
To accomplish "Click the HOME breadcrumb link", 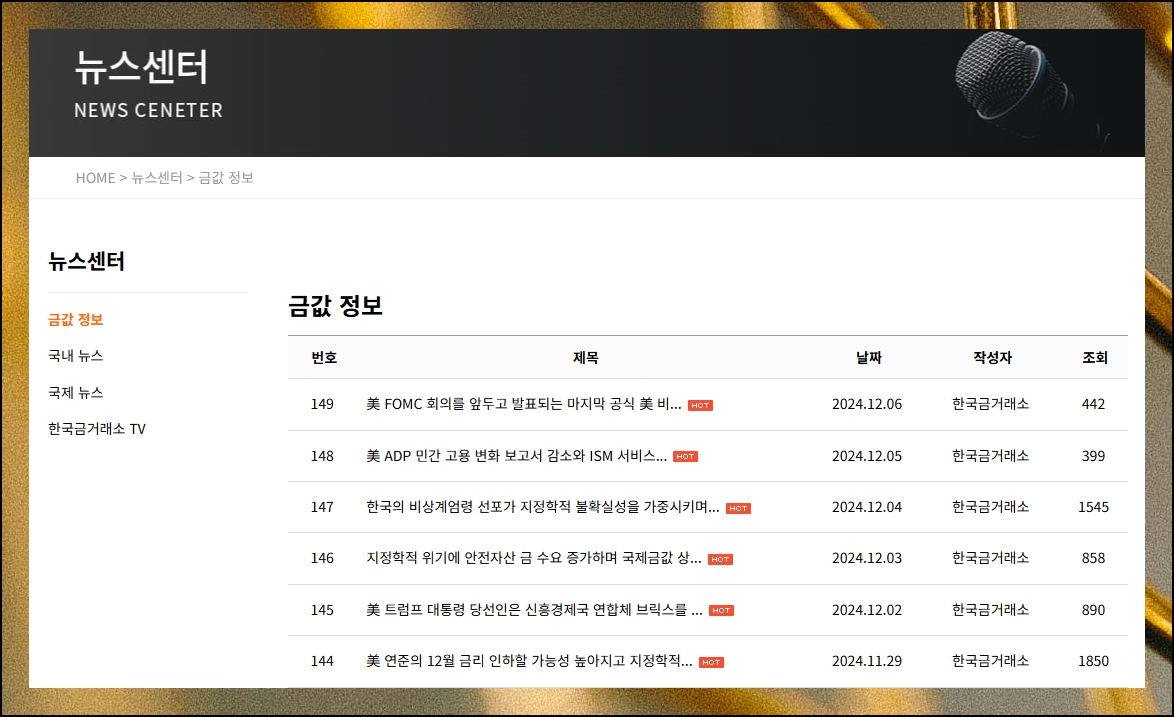I will click(95, 178).
